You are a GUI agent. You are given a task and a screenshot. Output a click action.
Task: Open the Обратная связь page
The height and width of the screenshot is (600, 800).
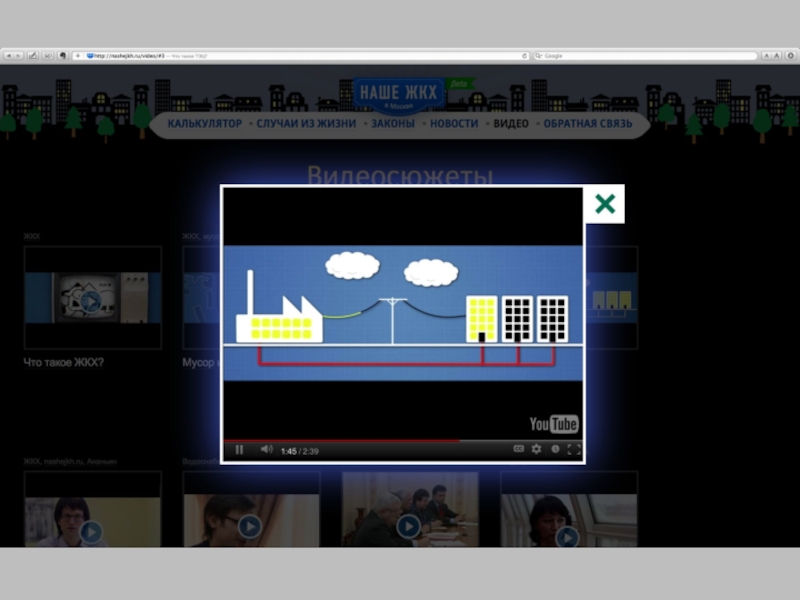click(588, 123)
